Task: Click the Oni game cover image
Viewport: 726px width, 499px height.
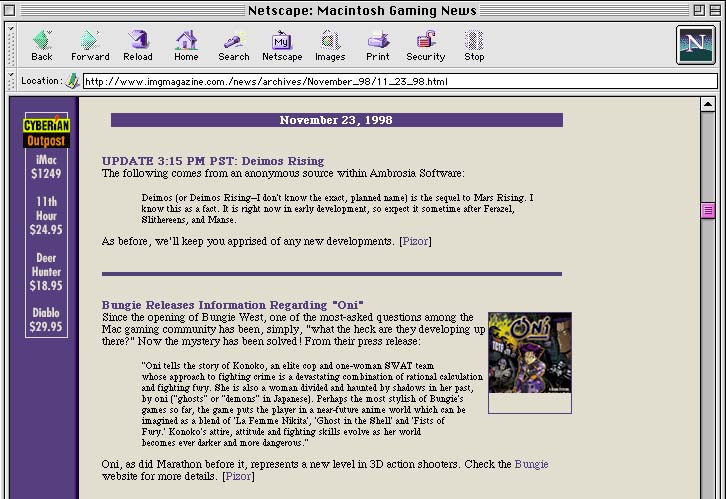Action: point(529,362)
